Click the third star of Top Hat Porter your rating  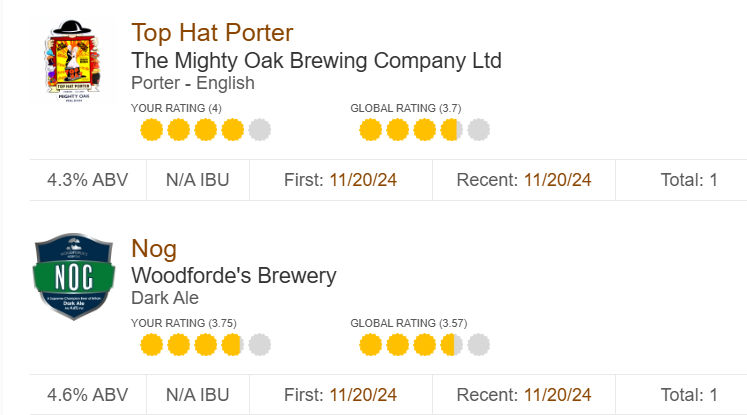click(206, 130)
